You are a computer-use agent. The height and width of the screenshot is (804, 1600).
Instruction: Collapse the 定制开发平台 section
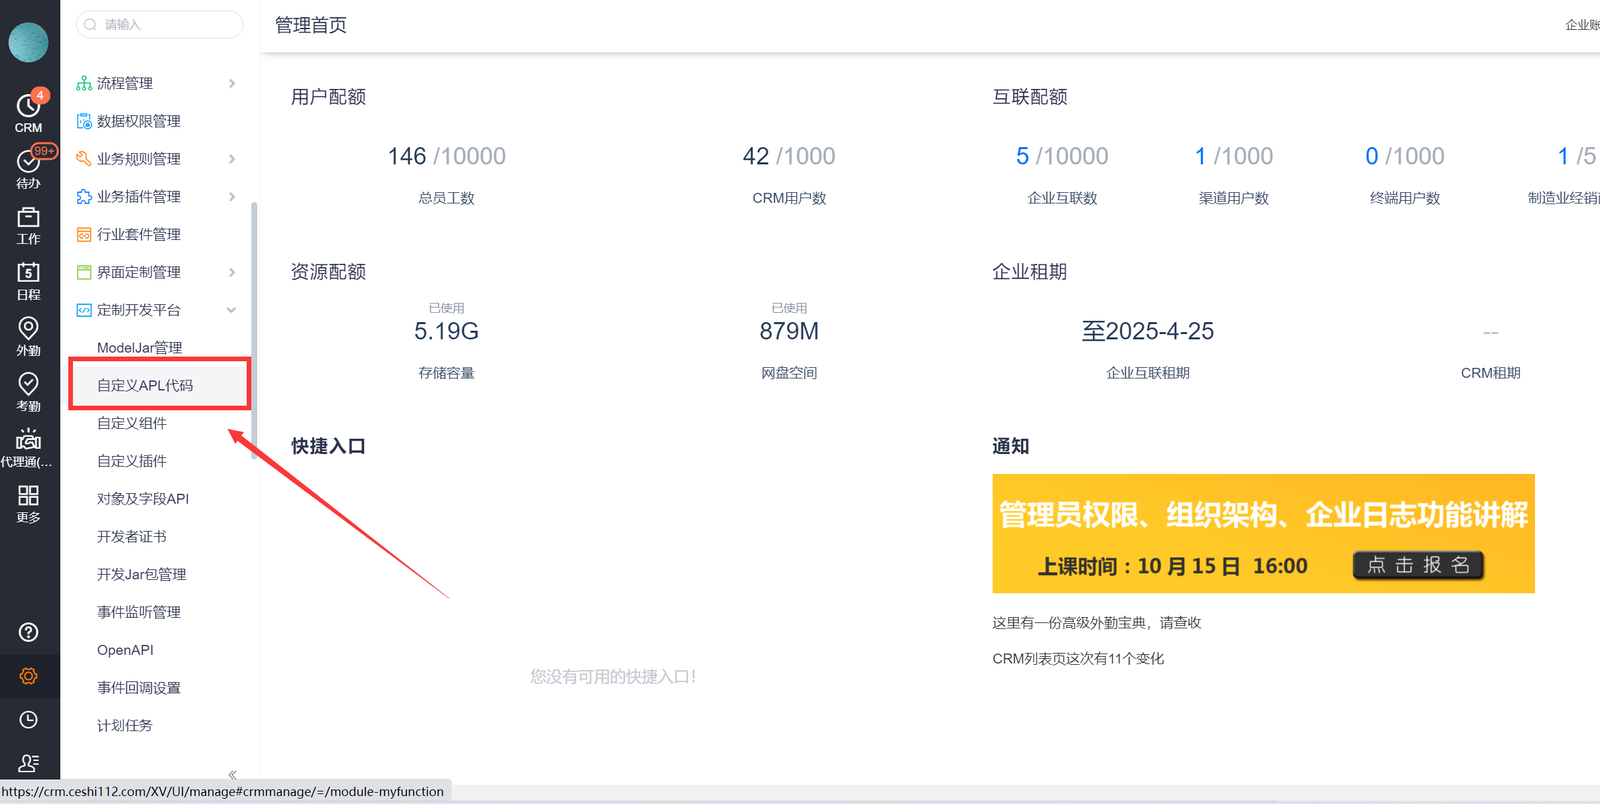(231, 310)
